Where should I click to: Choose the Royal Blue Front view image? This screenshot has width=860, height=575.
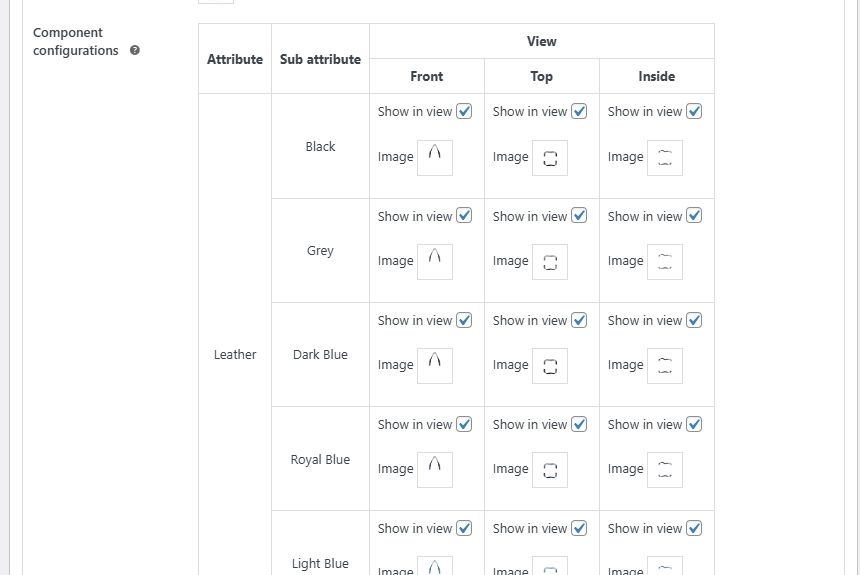435,469
